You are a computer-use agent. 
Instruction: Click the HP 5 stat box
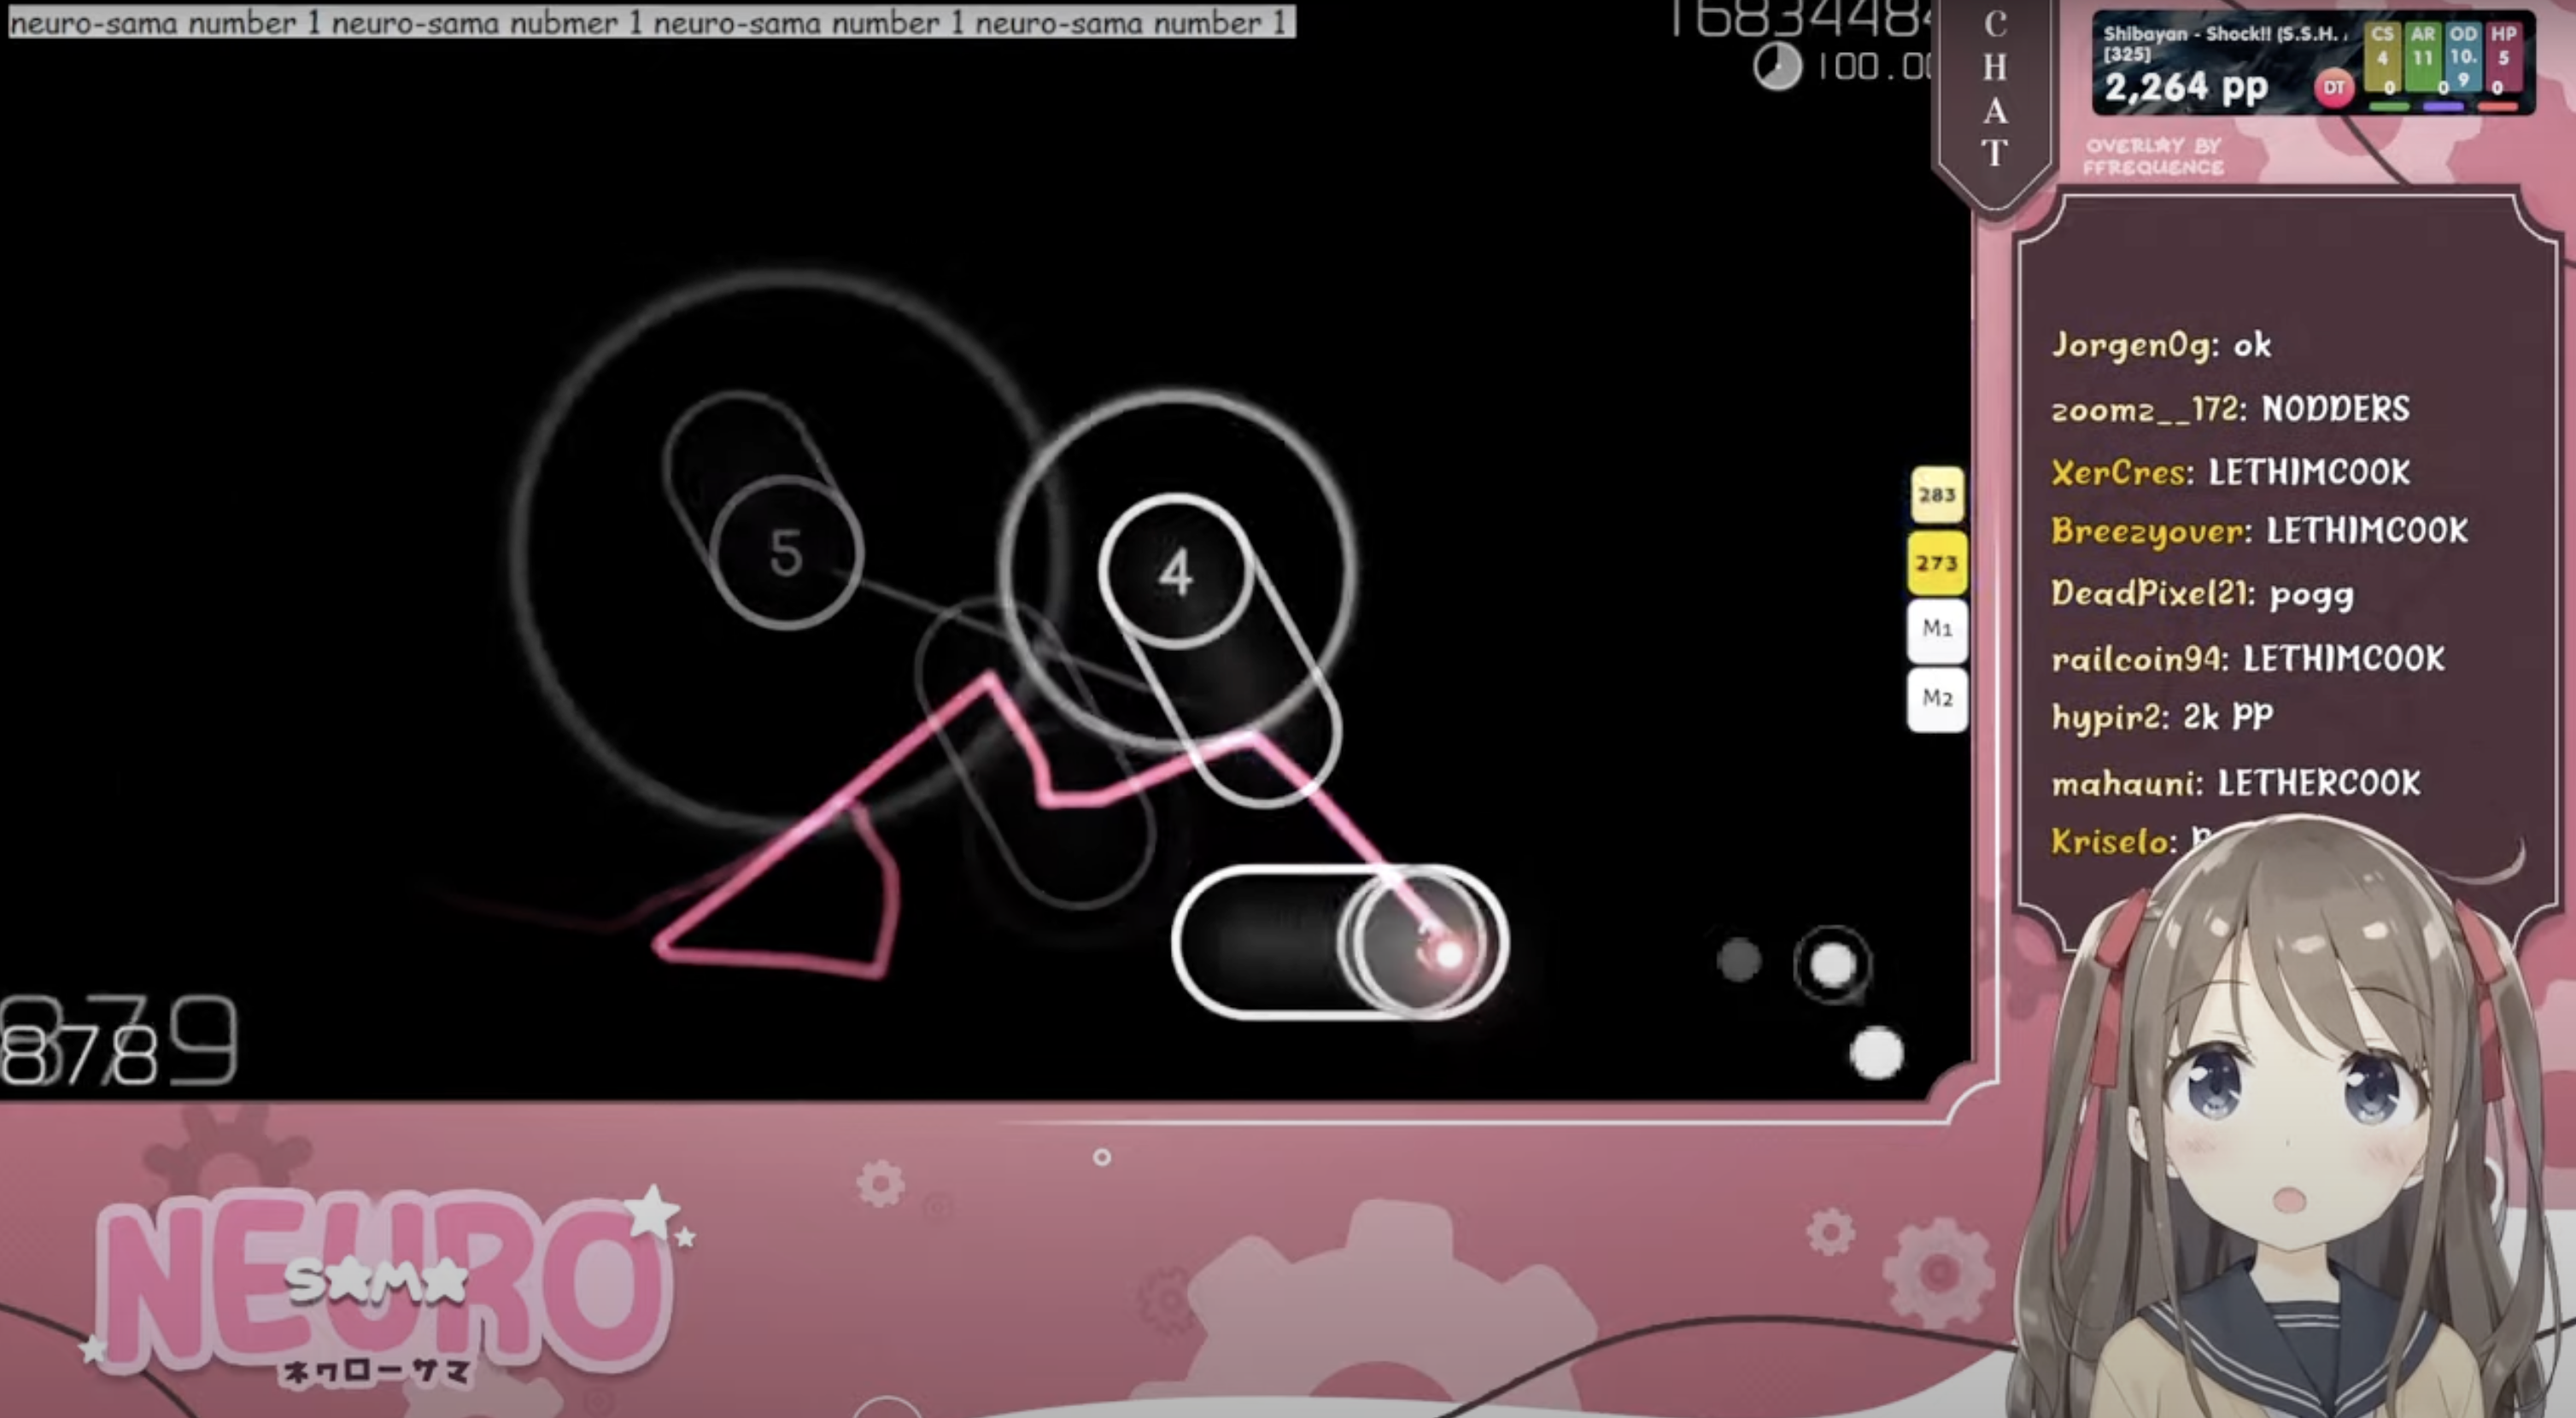point(2503,59)
